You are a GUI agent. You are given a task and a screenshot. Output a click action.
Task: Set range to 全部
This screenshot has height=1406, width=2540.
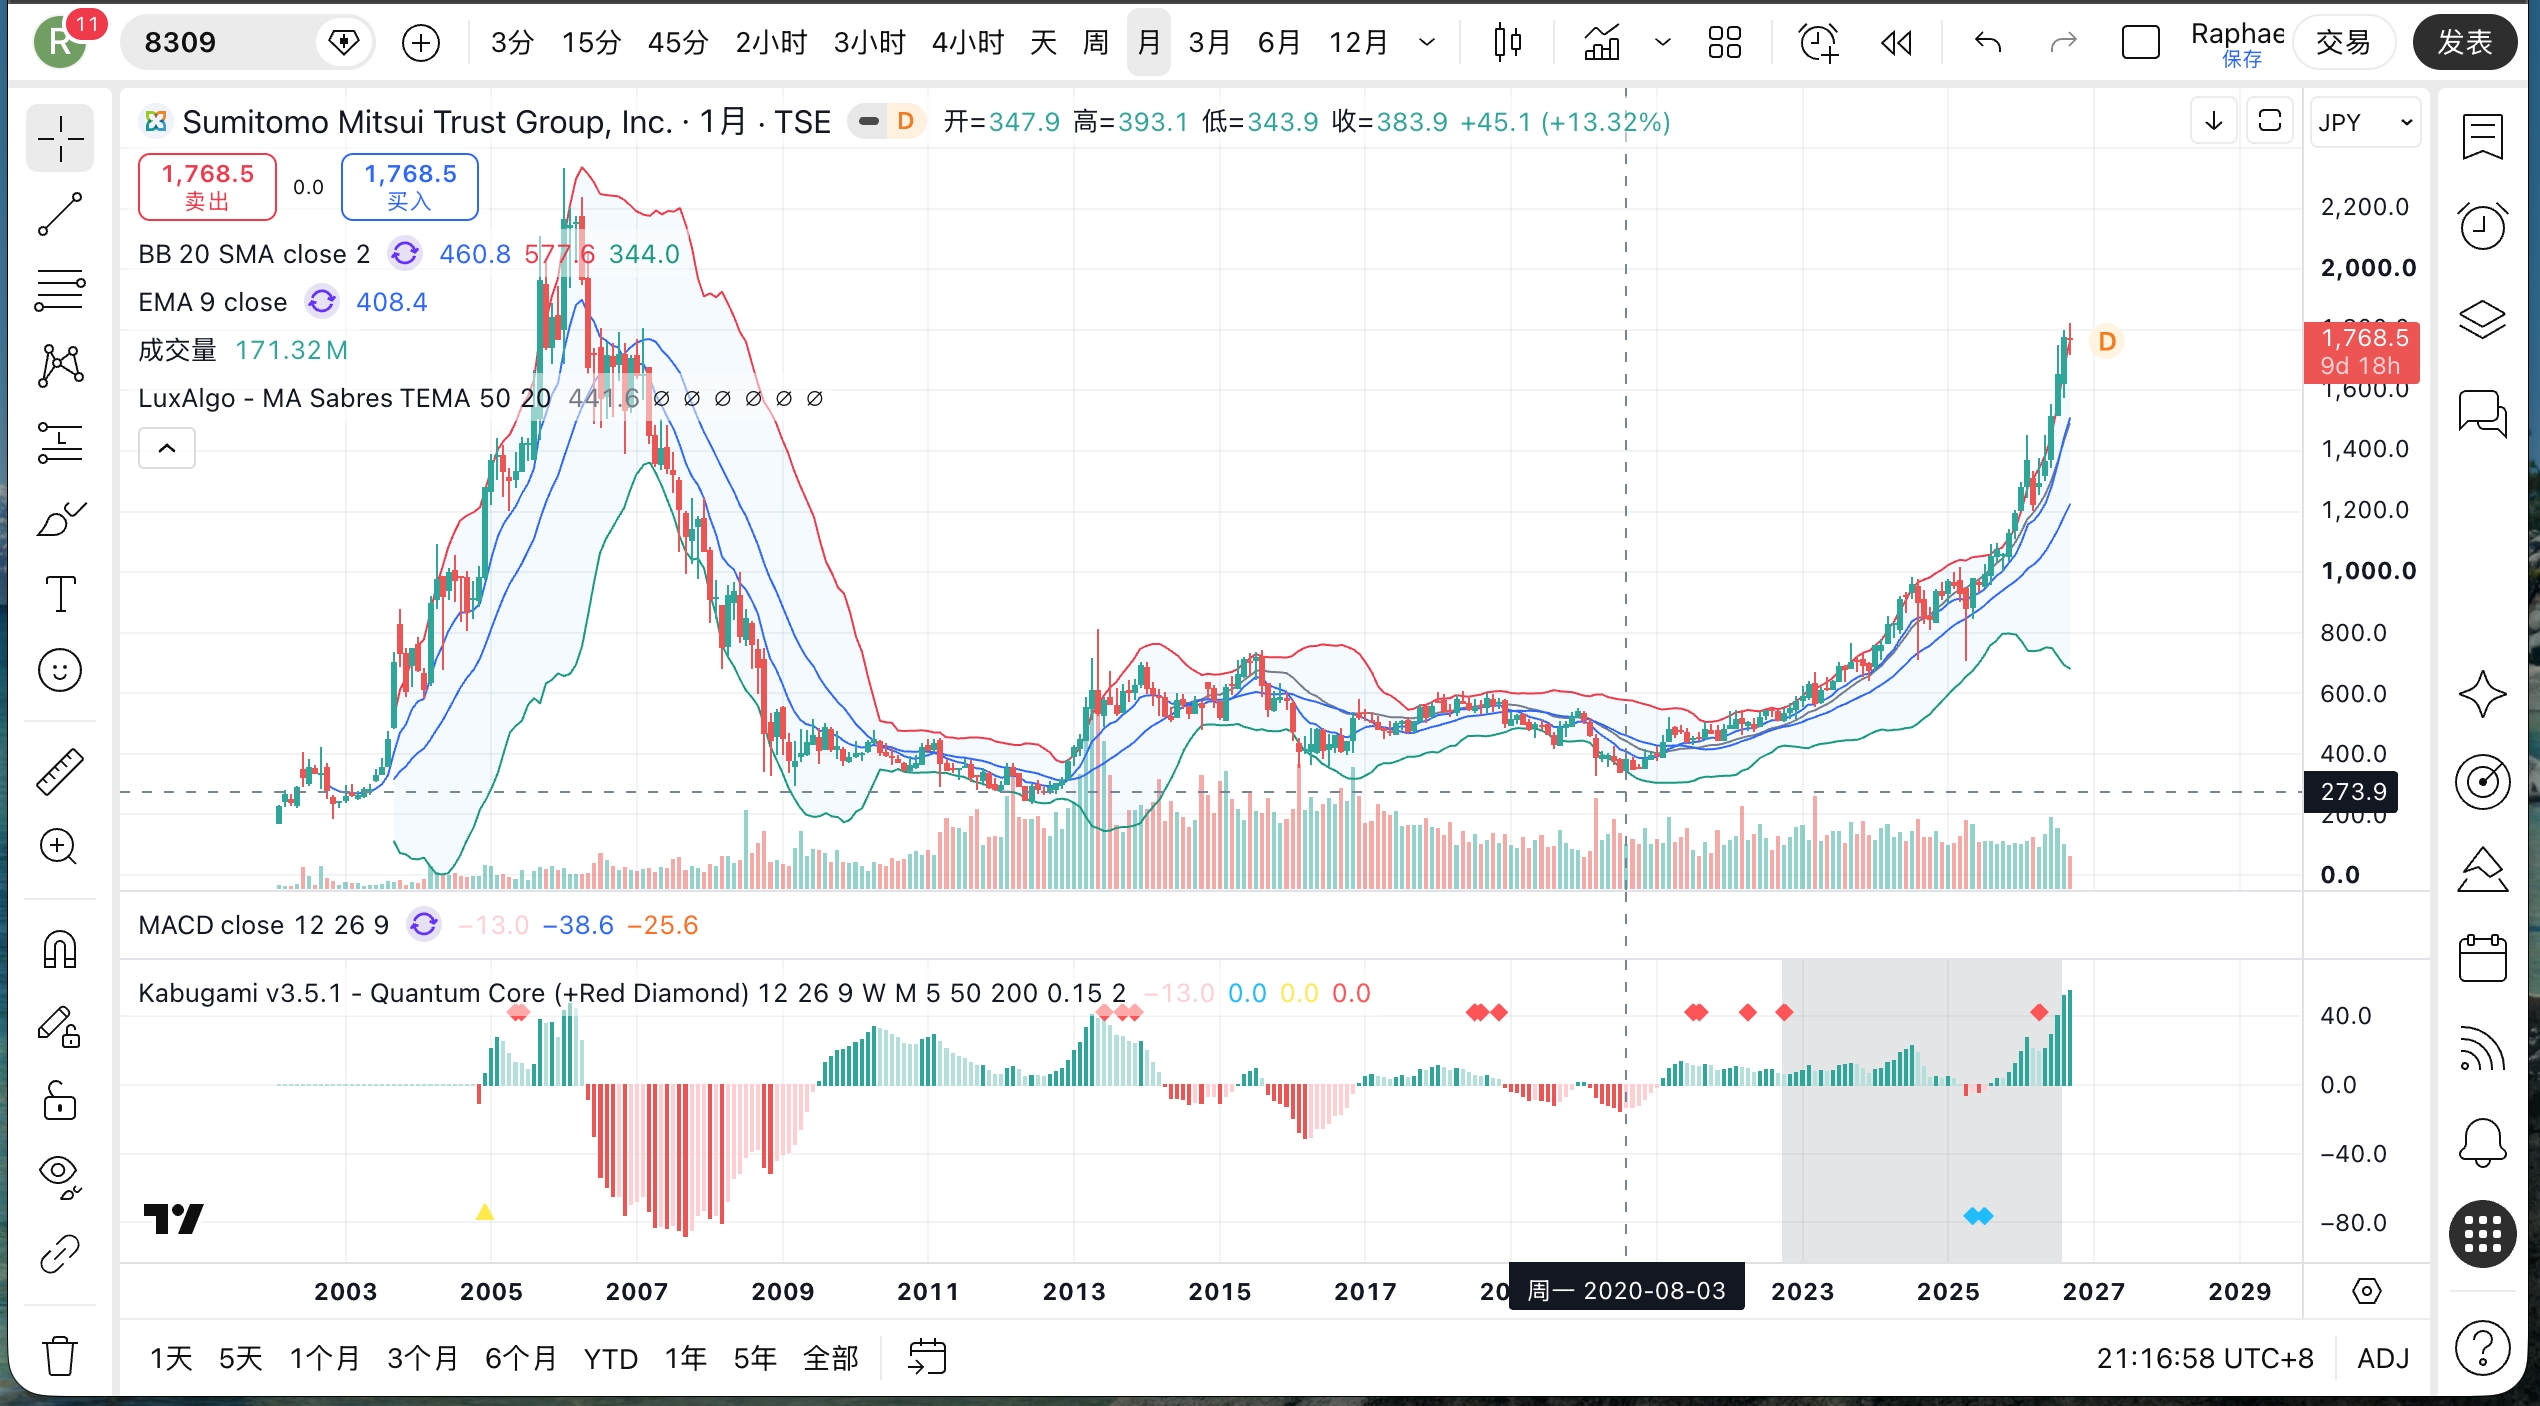(x=830, y=1358)
